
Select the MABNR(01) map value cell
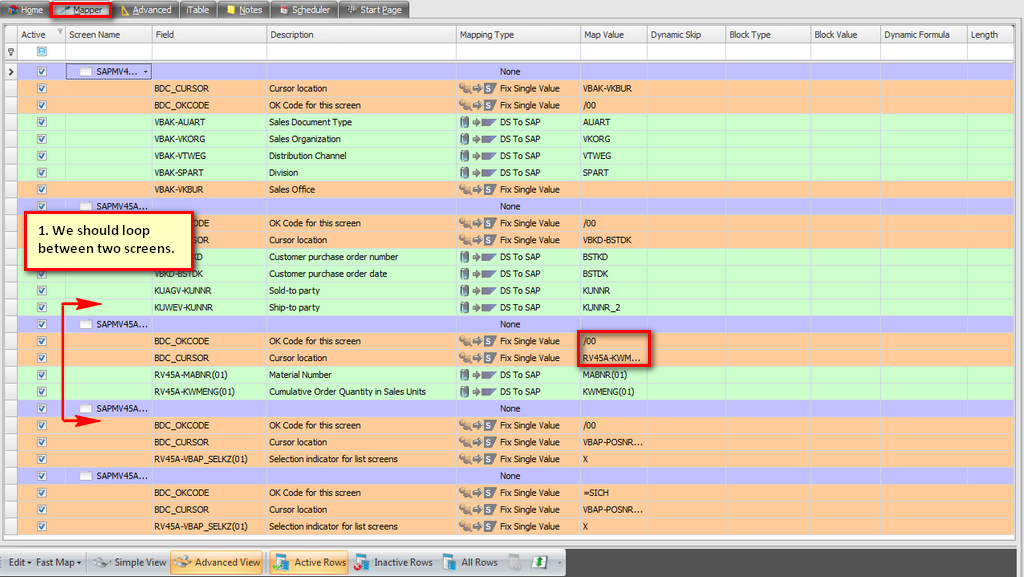[x=613, y=375]
